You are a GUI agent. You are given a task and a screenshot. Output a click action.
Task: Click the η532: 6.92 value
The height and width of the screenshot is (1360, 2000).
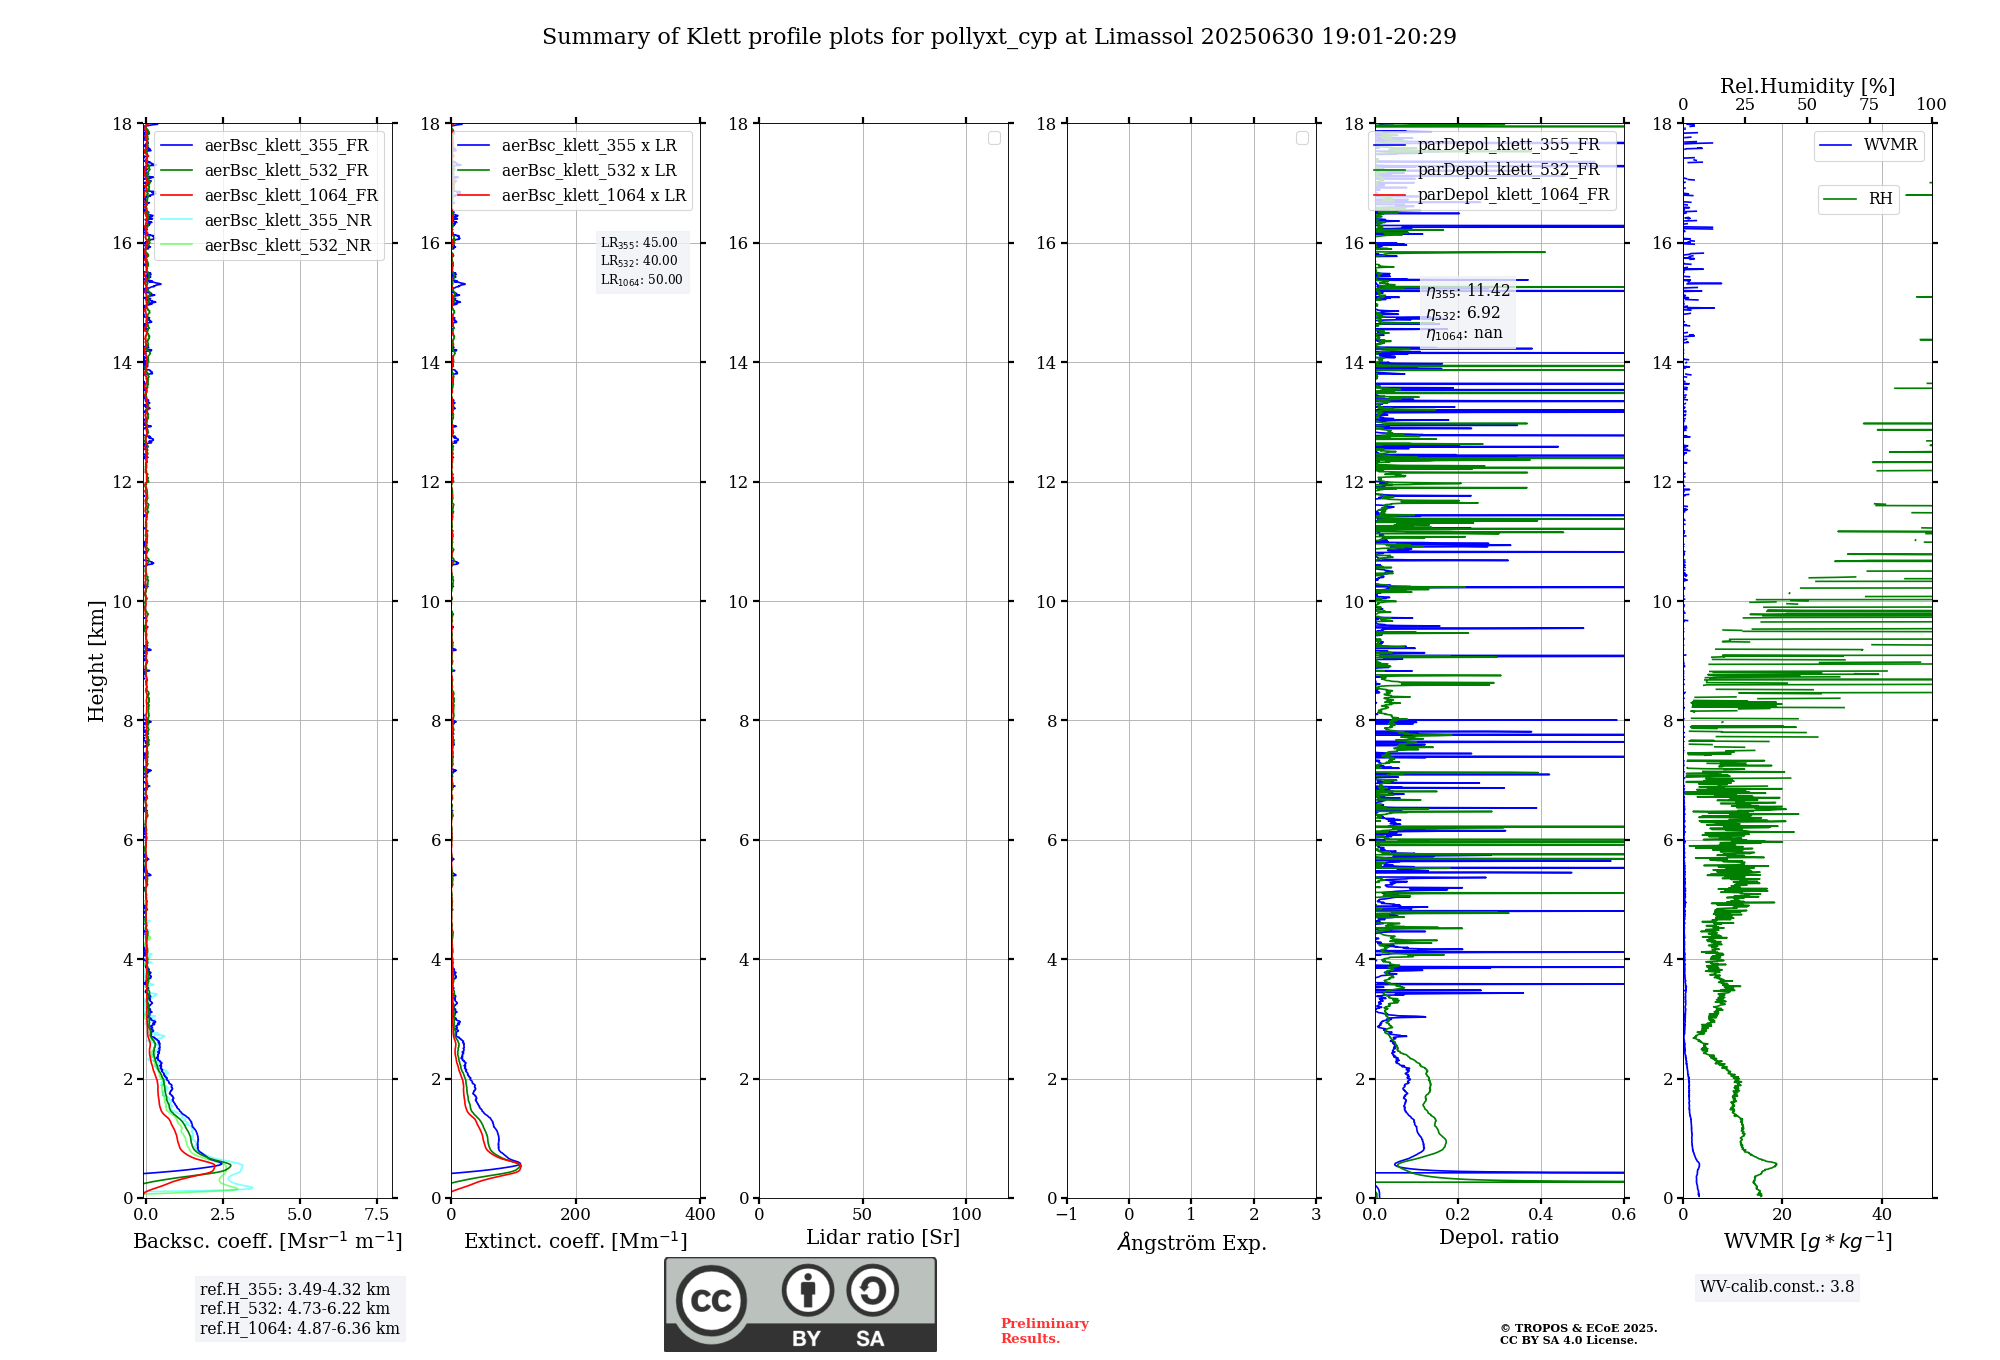[x=1463, y=313]
